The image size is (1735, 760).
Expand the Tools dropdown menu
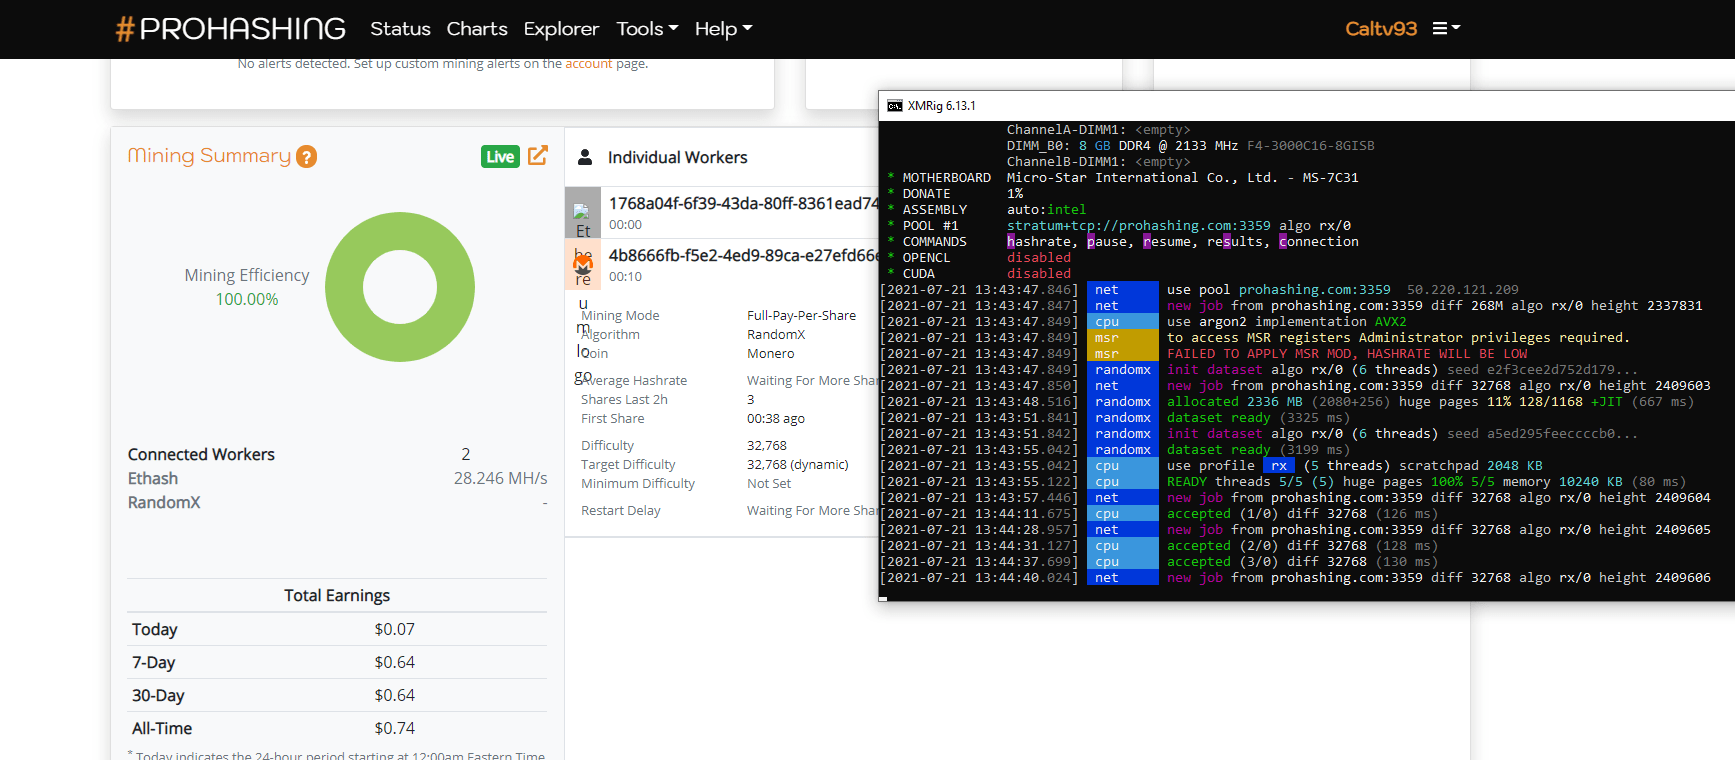click(x=647, y=29)
